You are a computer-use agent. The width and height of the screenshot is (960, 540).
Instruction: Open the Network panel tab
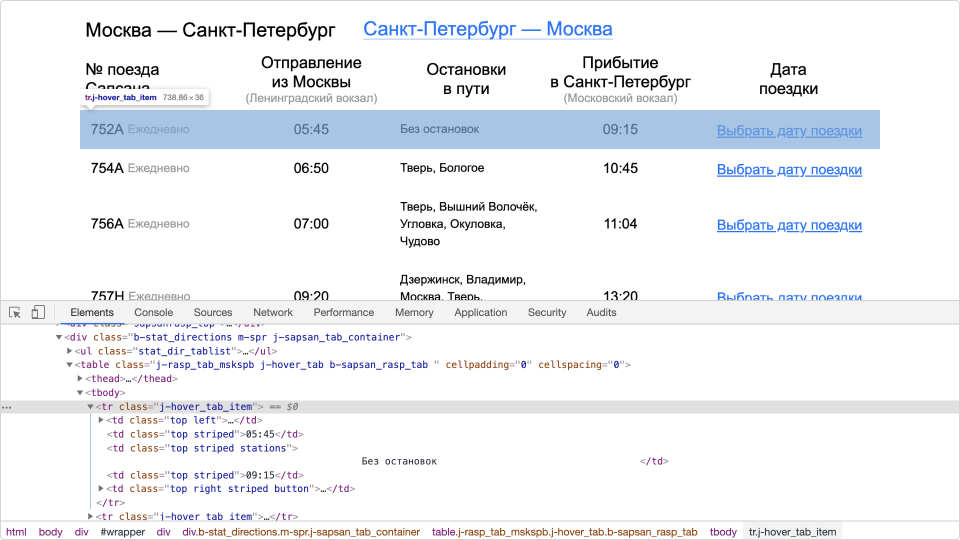(273, 312)
